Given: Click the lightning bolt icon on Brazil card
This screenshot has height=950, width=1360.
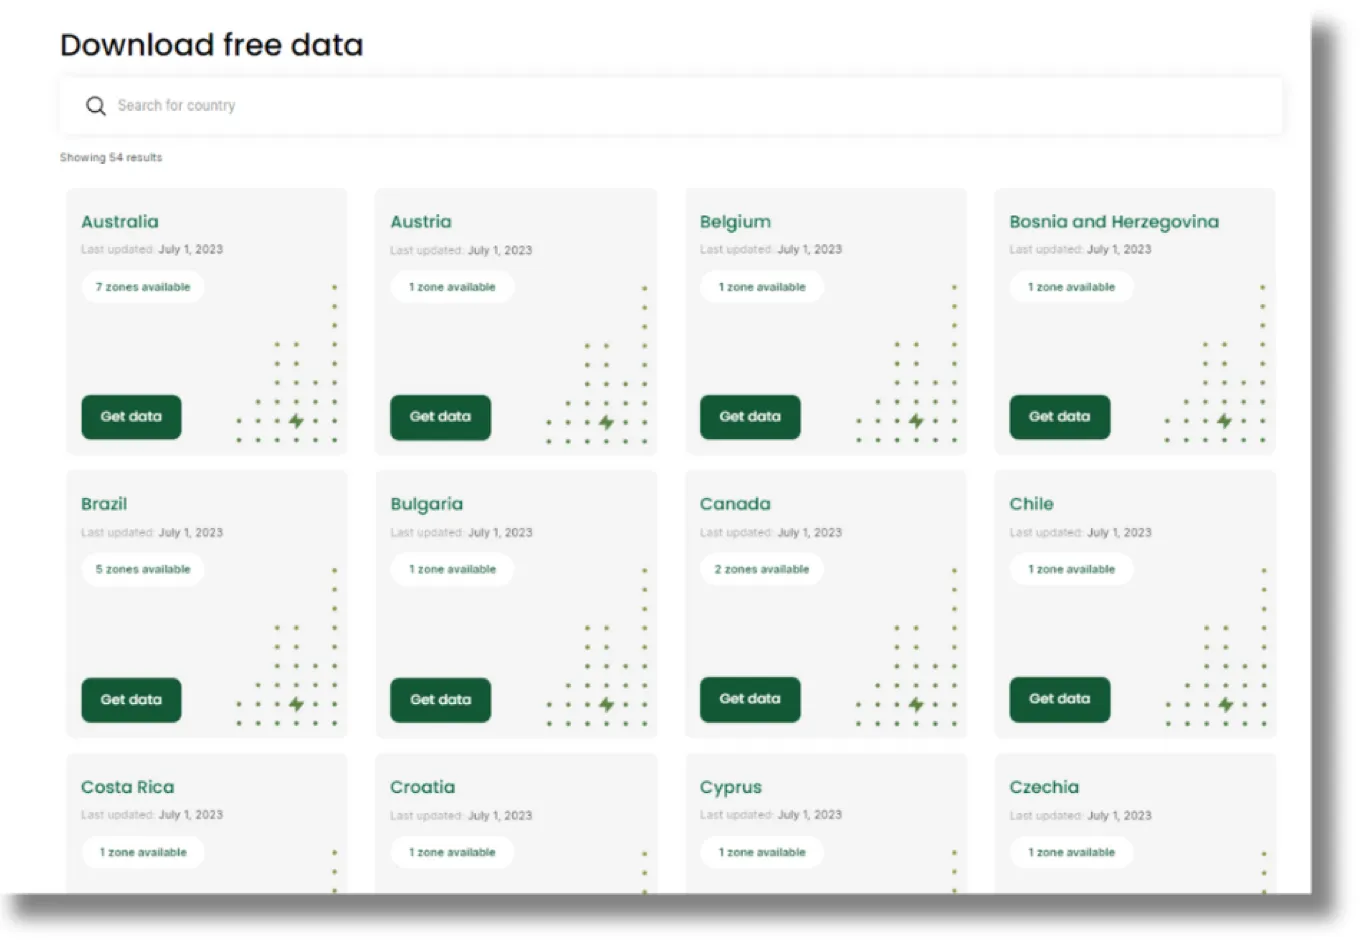Looking at the screenshot, I should coord(296,703).
